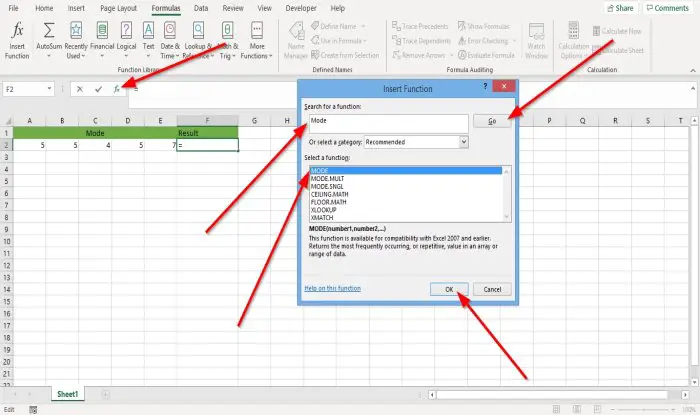
Task: Select the highlighted MODE function entry
Action: pos(406,170)
